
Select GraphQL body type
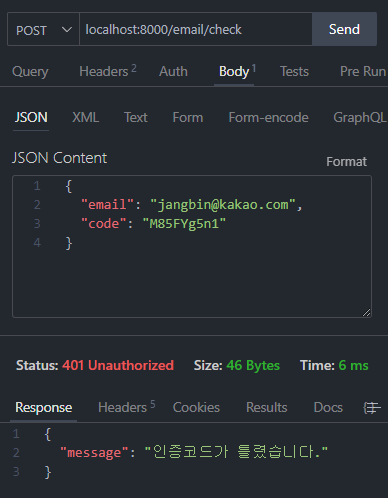(x=360, y=117)
